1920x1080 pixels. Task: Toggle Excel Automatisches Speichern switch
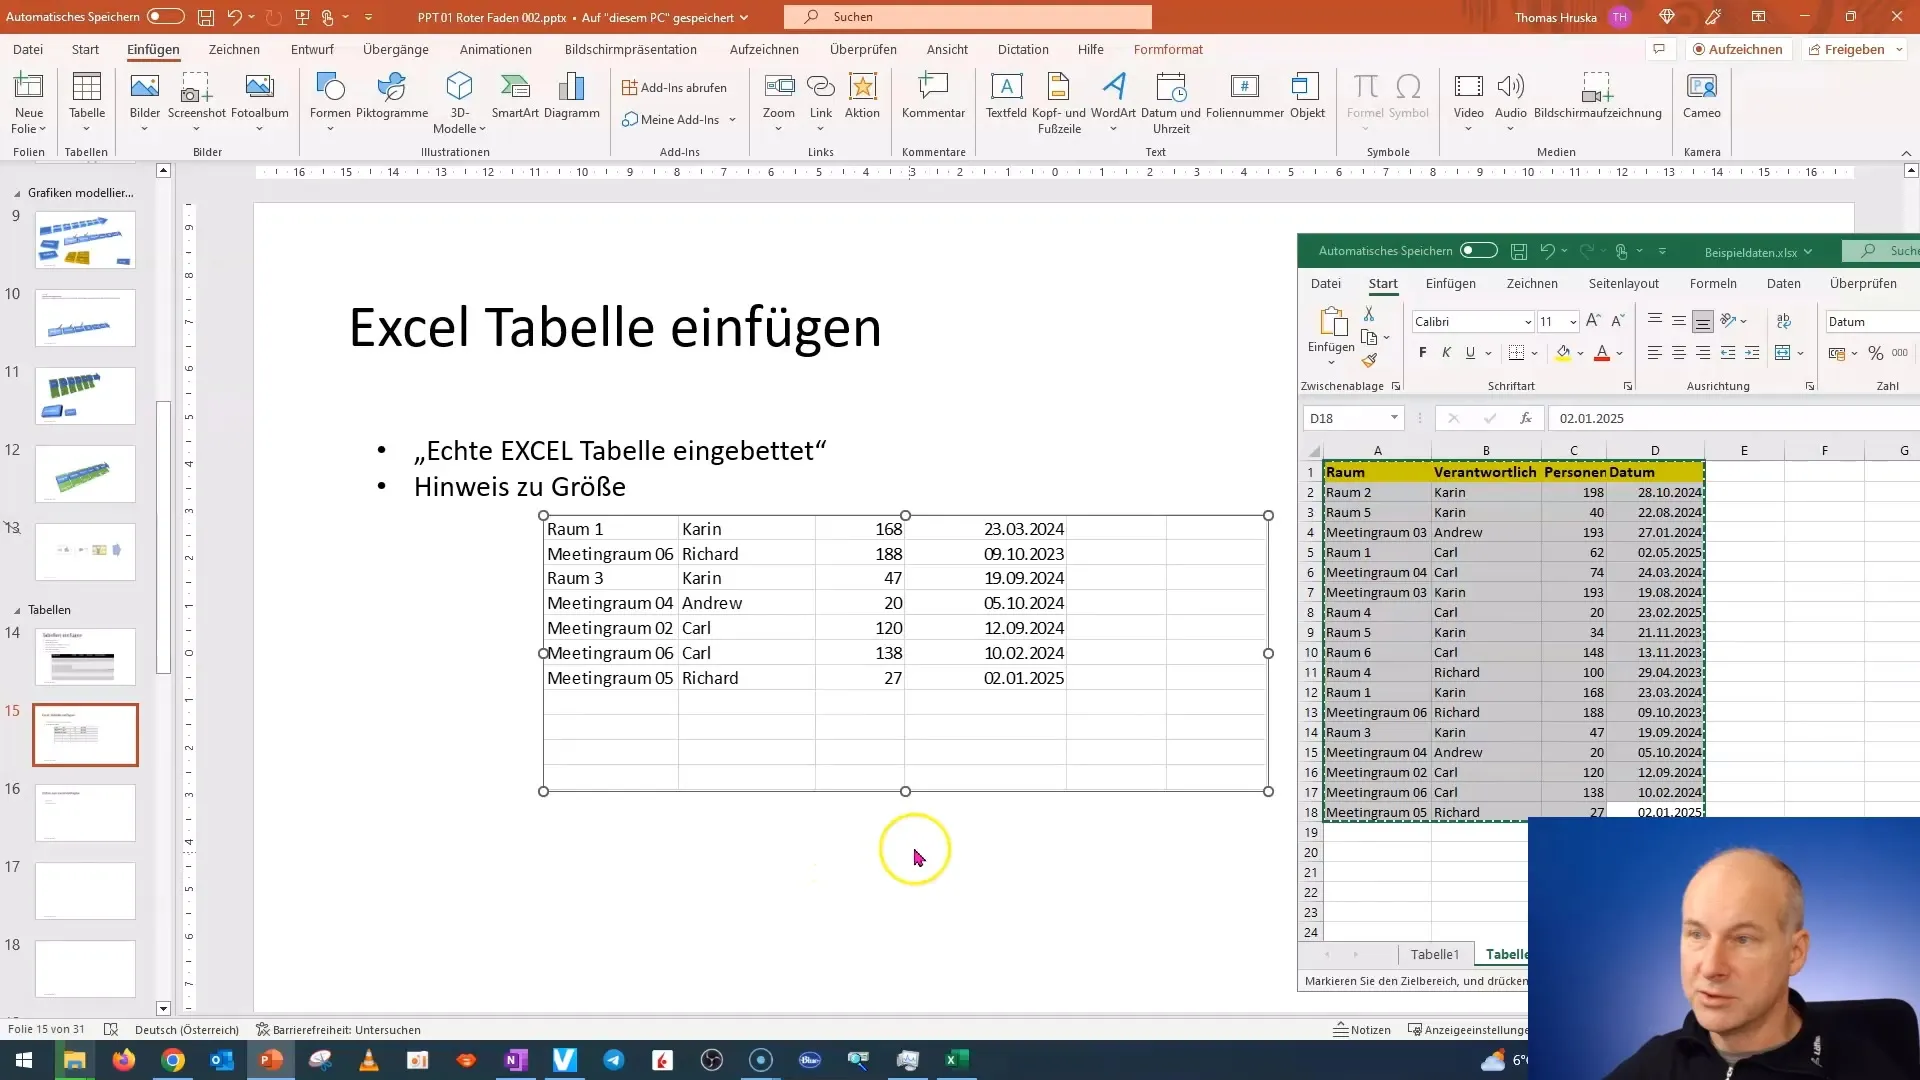[1479, 251]
